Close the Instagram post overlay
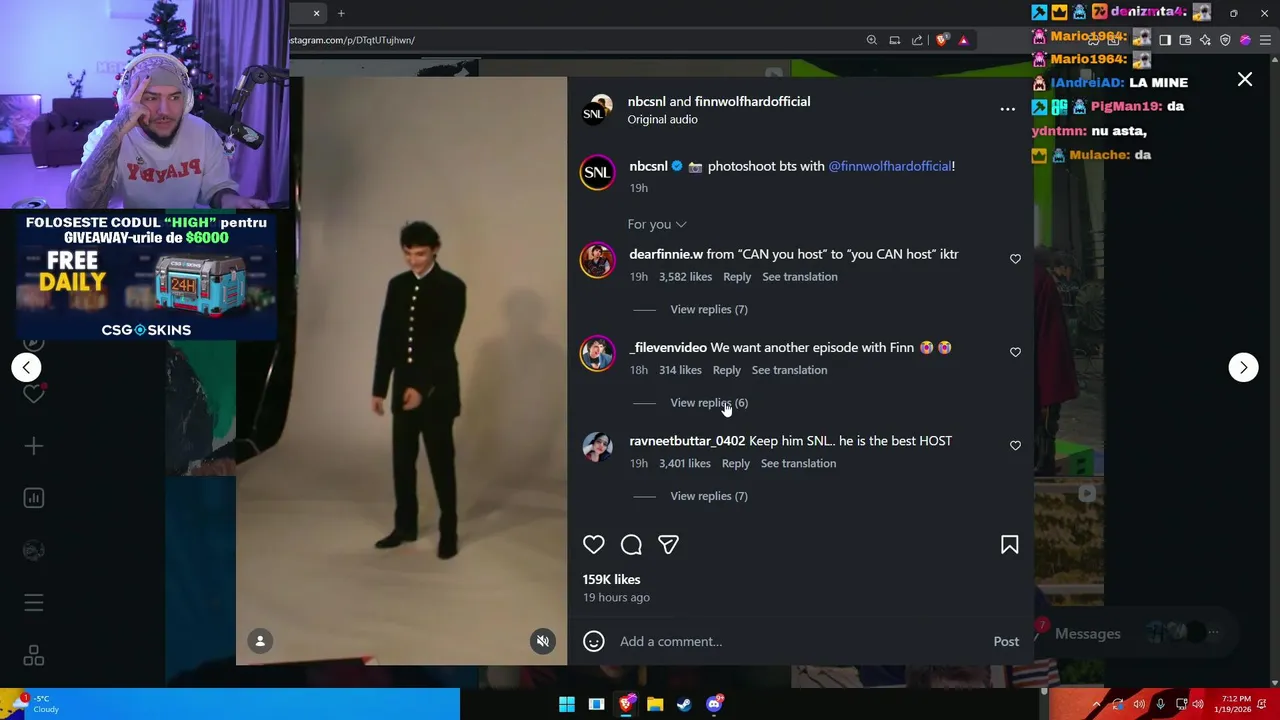The image size is (1280, 720). [1245, 79]
